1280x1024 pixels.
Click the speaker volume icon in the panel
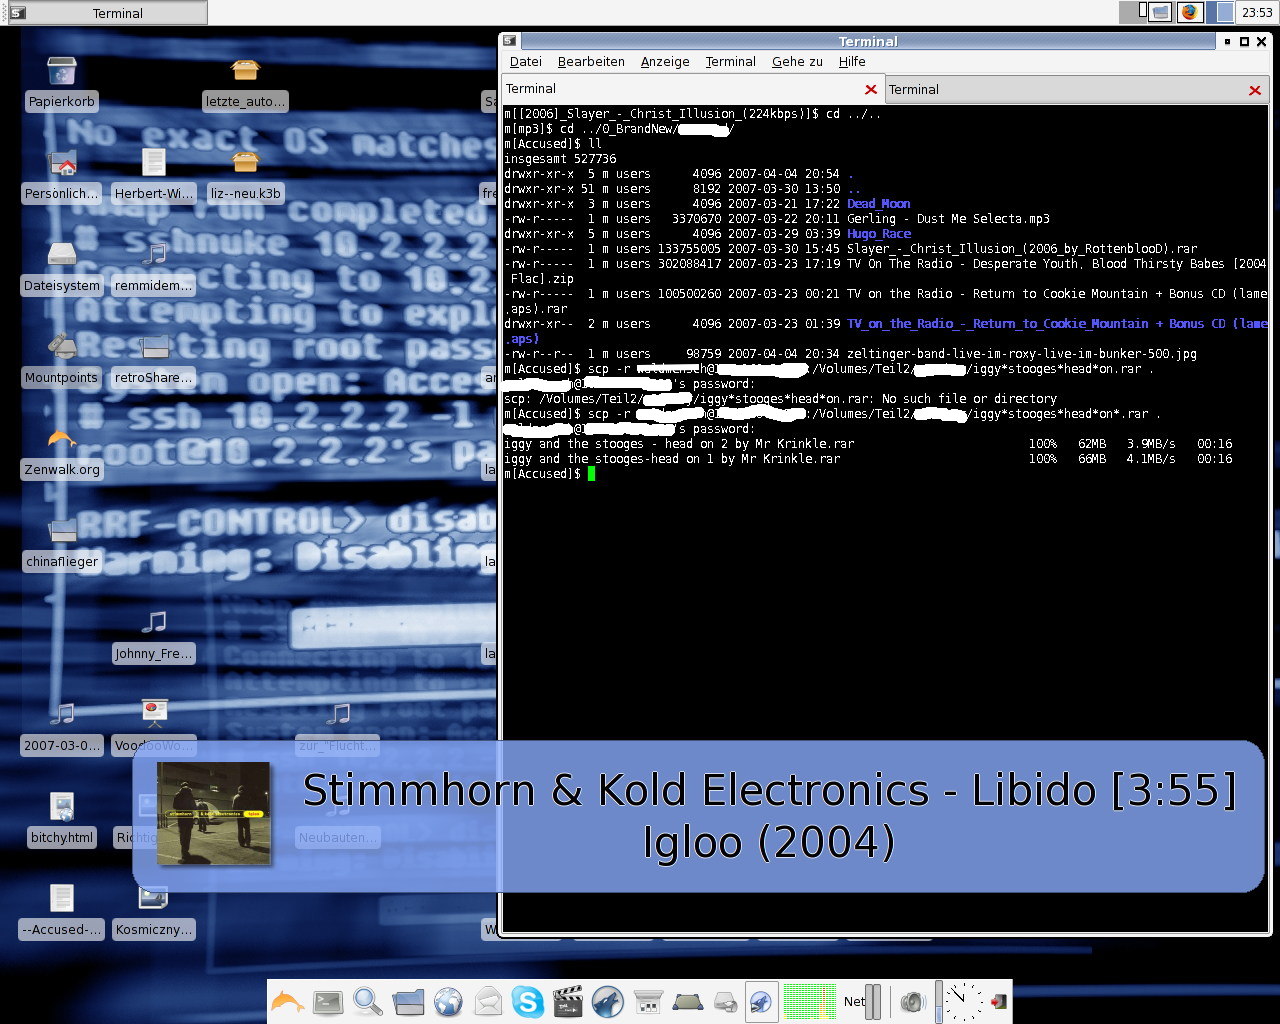click(912, 1002)
